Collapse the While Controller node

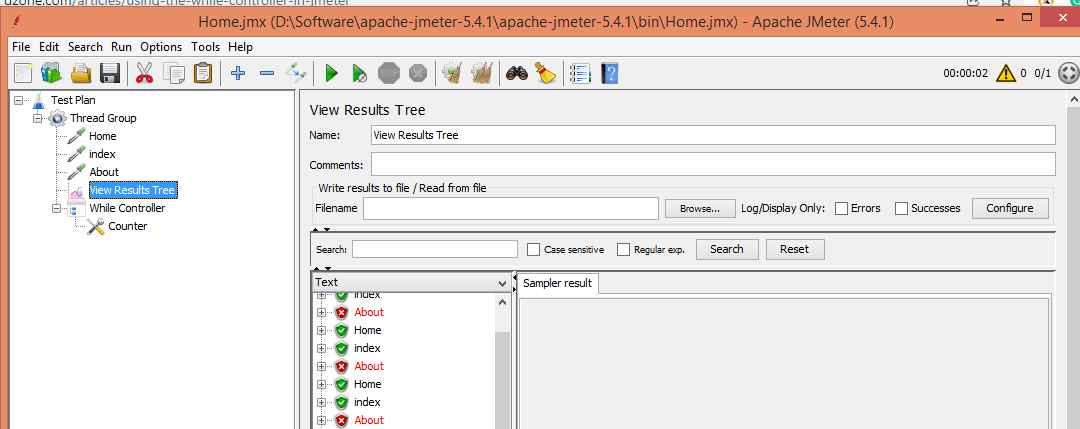pos(56,208)
